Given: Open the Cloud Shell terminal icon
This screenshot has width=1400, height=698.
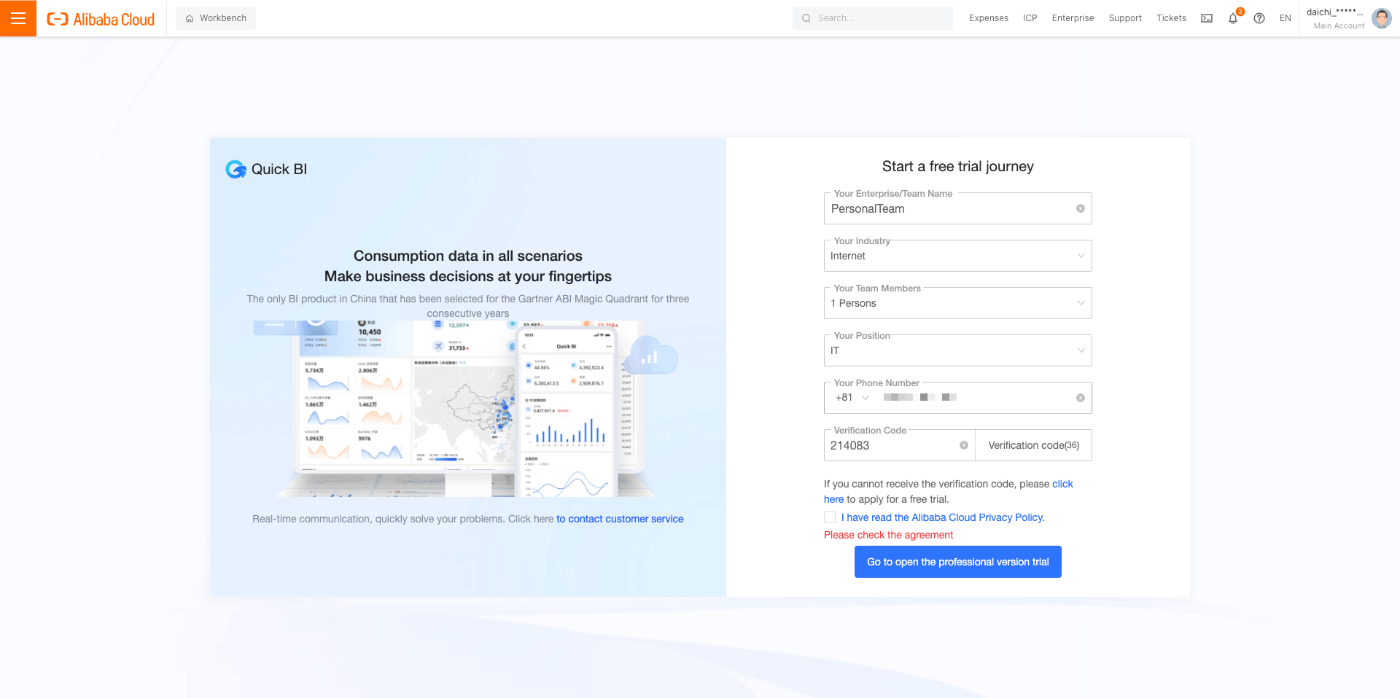Looking at the screenshot, I should [1207, 18].
